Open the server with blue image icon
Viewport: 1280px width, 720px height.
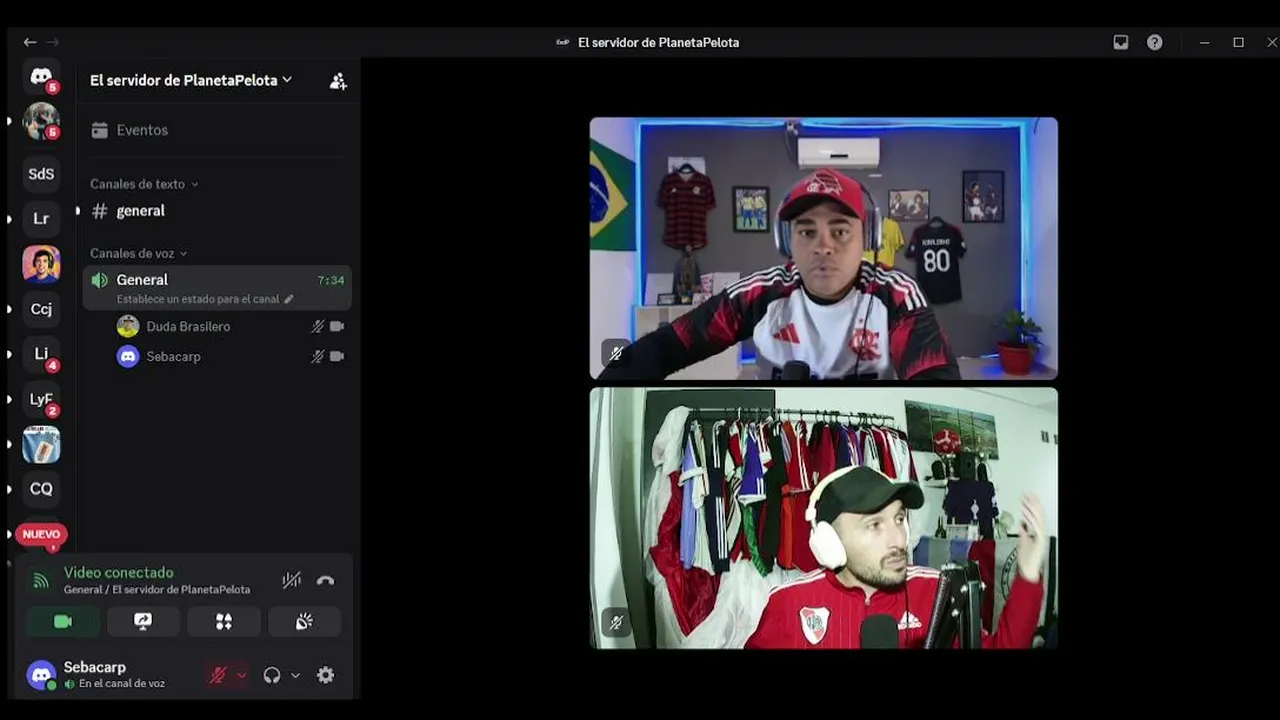click(41, 444)
